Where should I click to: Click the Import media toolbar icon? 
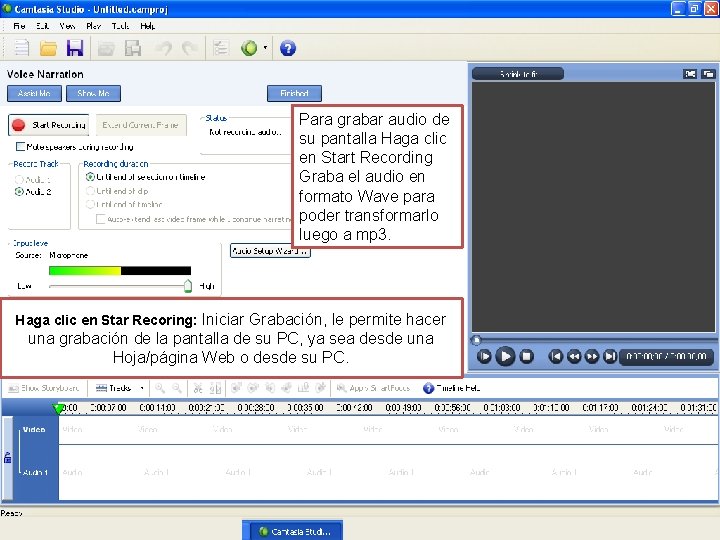tap(106, 48)
